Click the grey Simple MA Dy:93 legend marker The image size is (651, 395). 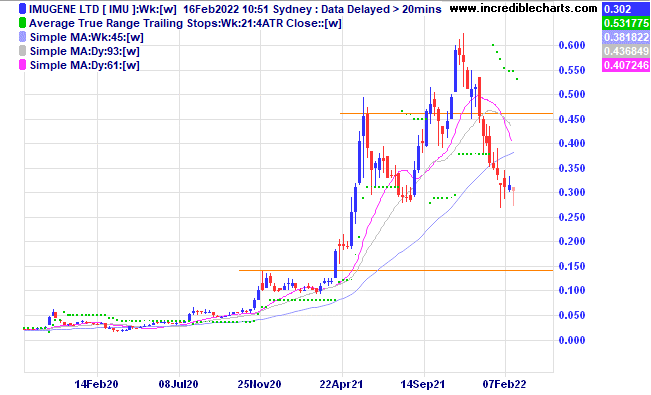point(22,51)
